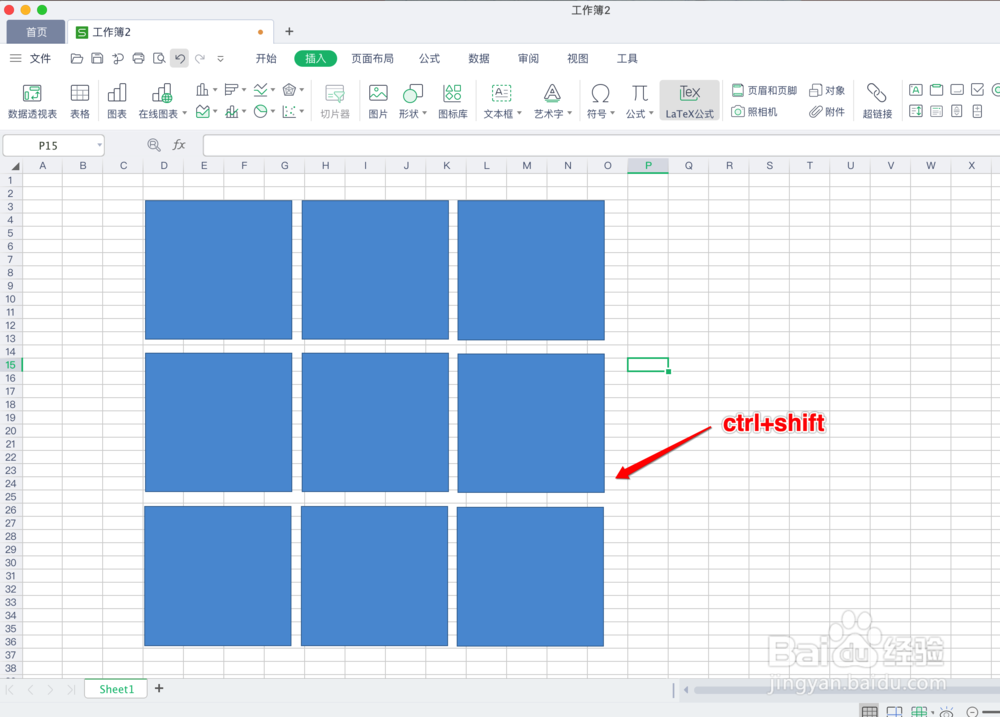
Task: Open the 审阅 ribbon tab
Action: (528, 59)
